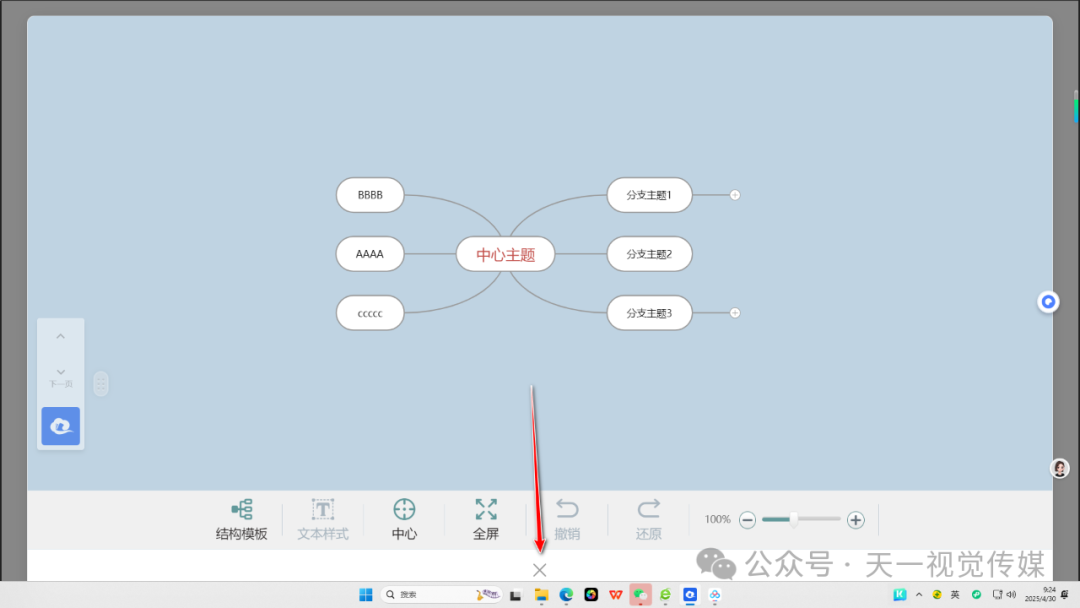Viewport: 1080px width, 608px height.
Task: Close the bottom toolbar with X
Action: [540, 570]
